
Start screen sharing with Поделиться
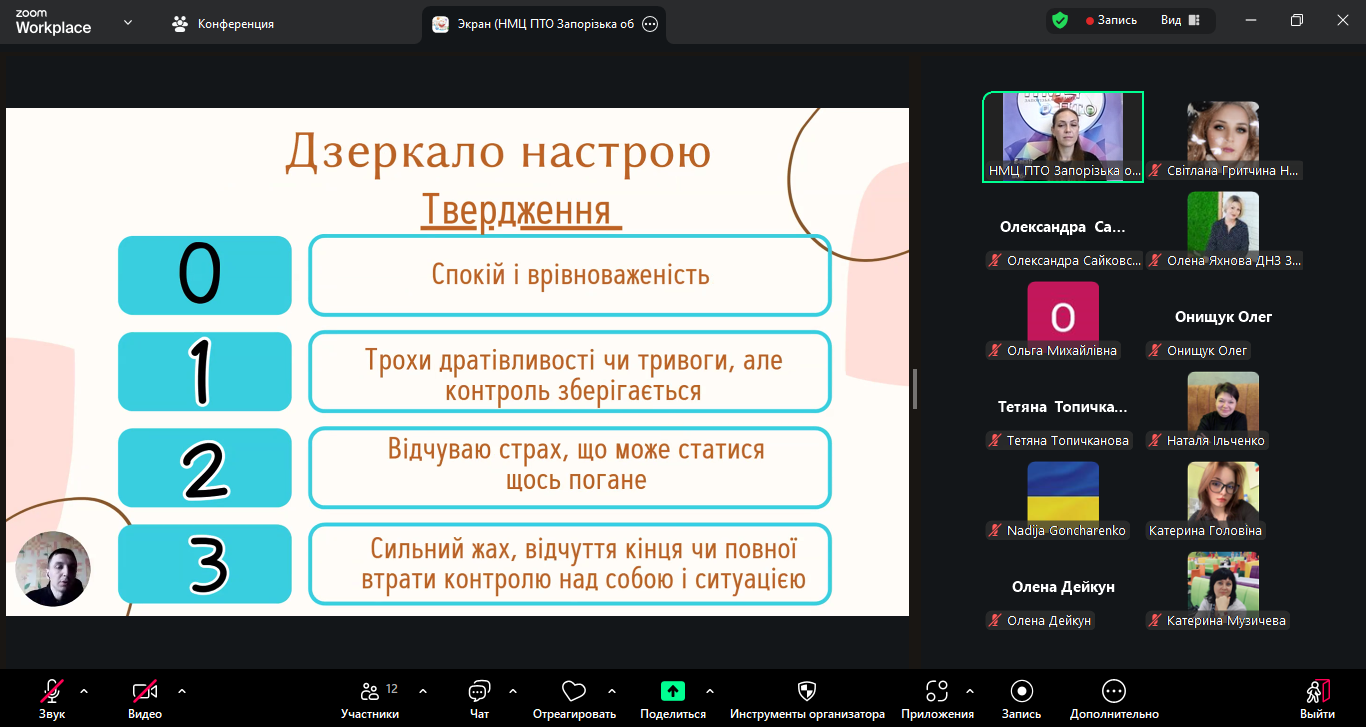click(673, 698)
